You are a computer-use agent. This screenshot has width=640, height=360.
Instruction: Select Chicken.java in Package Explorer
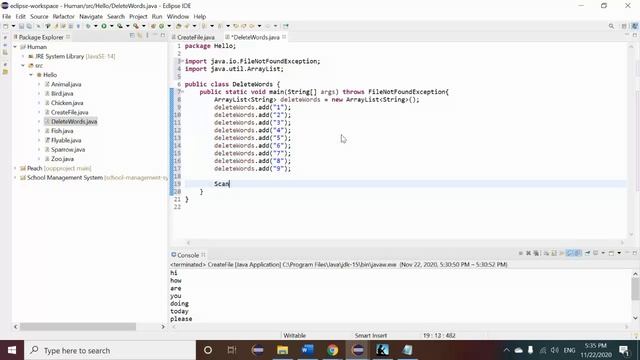(67, 103)
